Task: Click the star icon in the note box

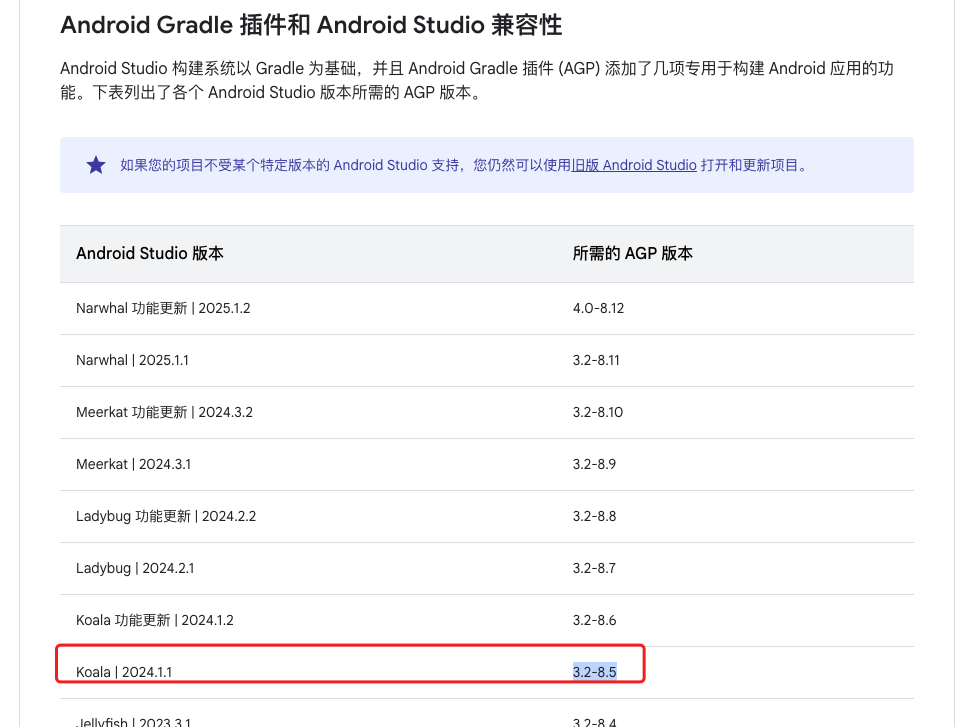Action: pyautogui.click(x=96, y=165)
